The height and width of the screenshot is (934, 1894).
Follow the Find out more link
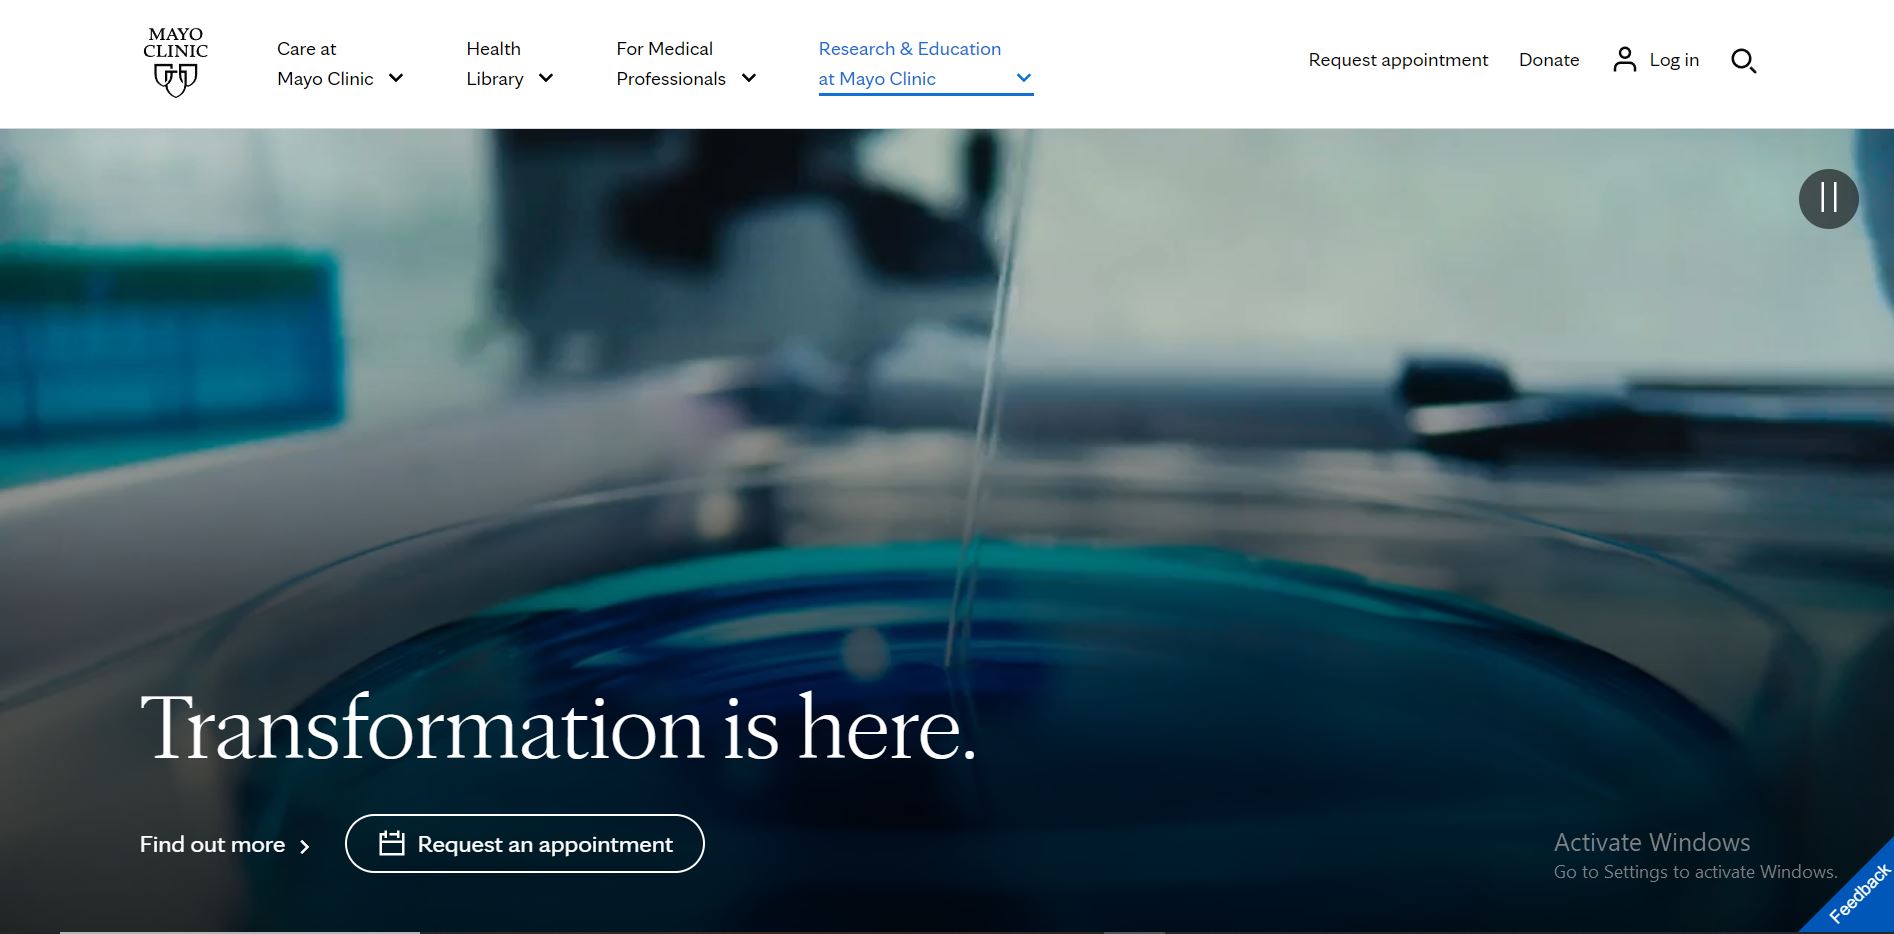(212, 845)
